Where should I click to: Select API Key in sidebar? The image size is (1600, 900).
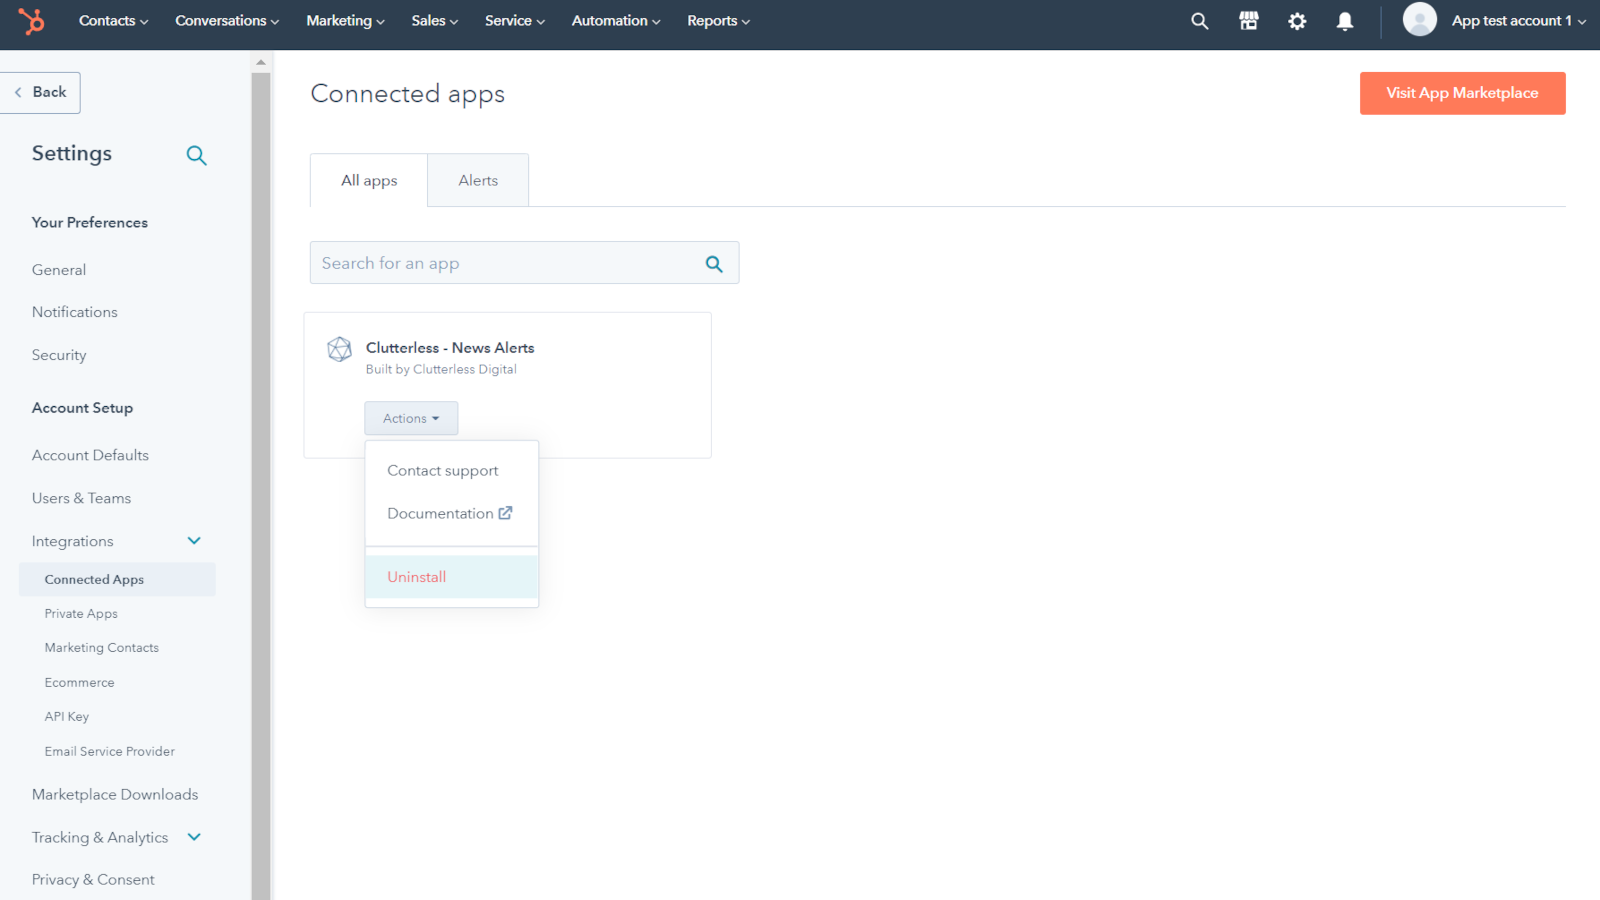click(x=67, y=717)
